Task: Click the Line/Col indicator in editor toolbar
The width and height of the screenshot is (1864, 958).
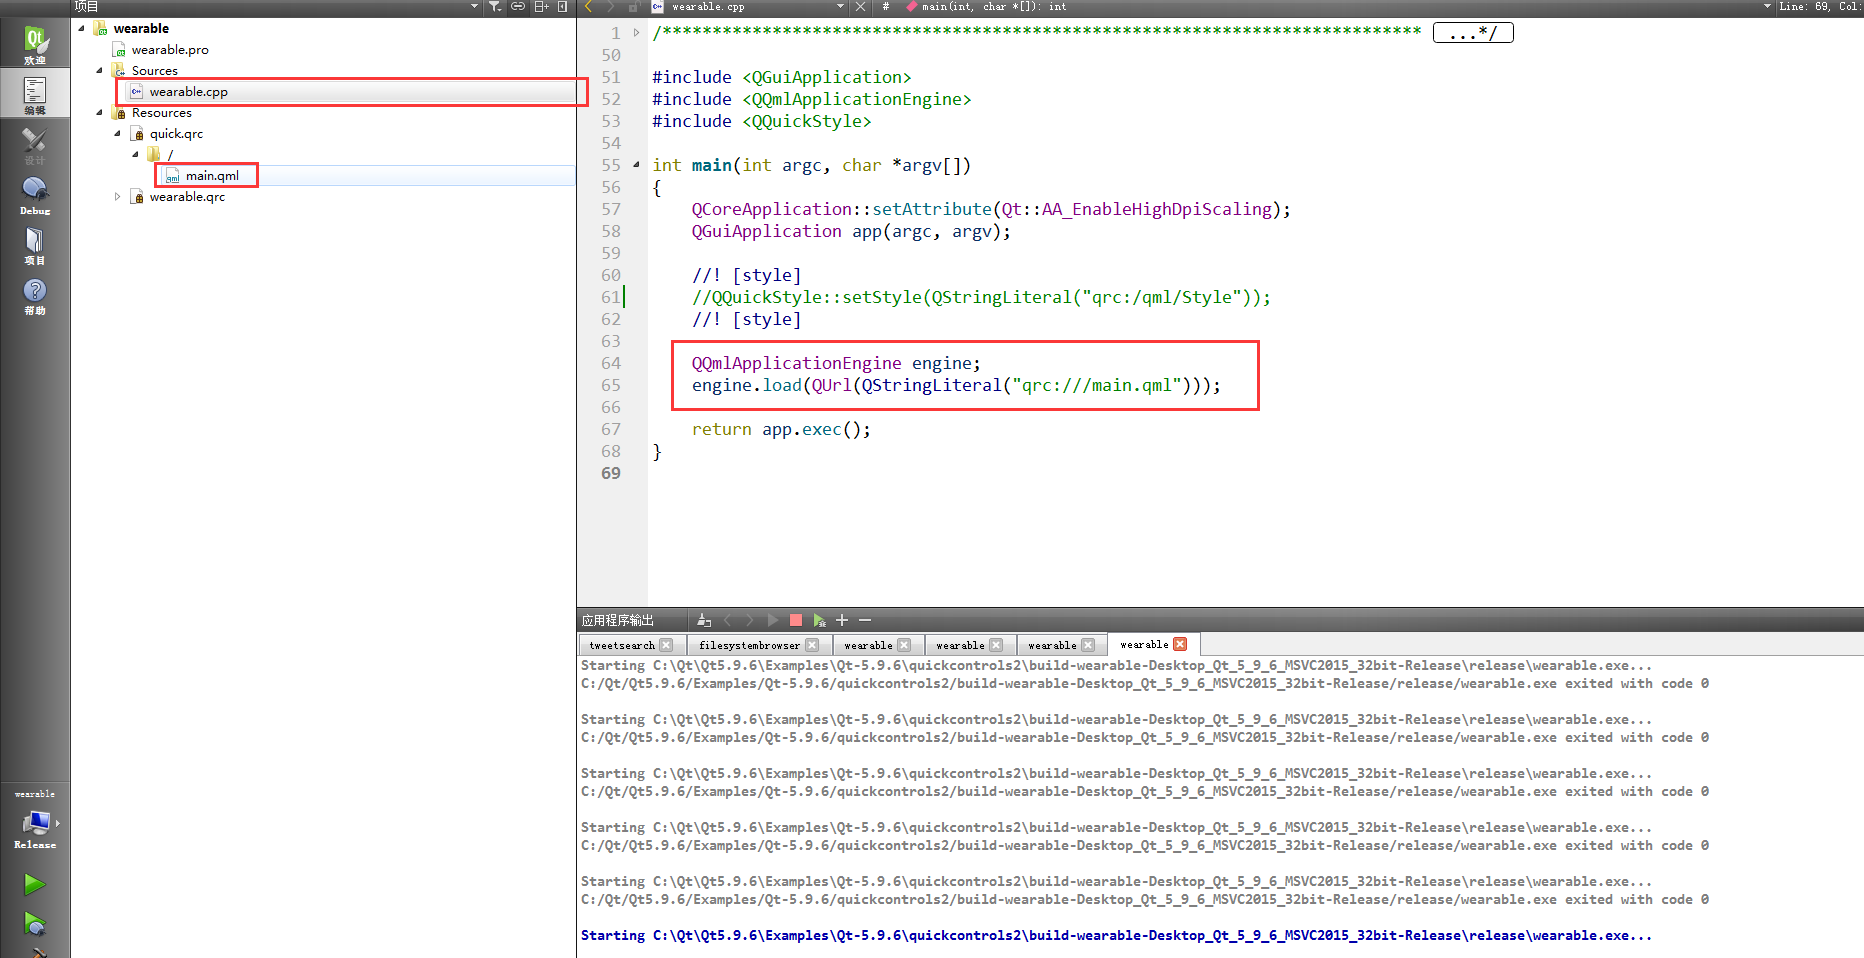Action: click(1819, 7)
